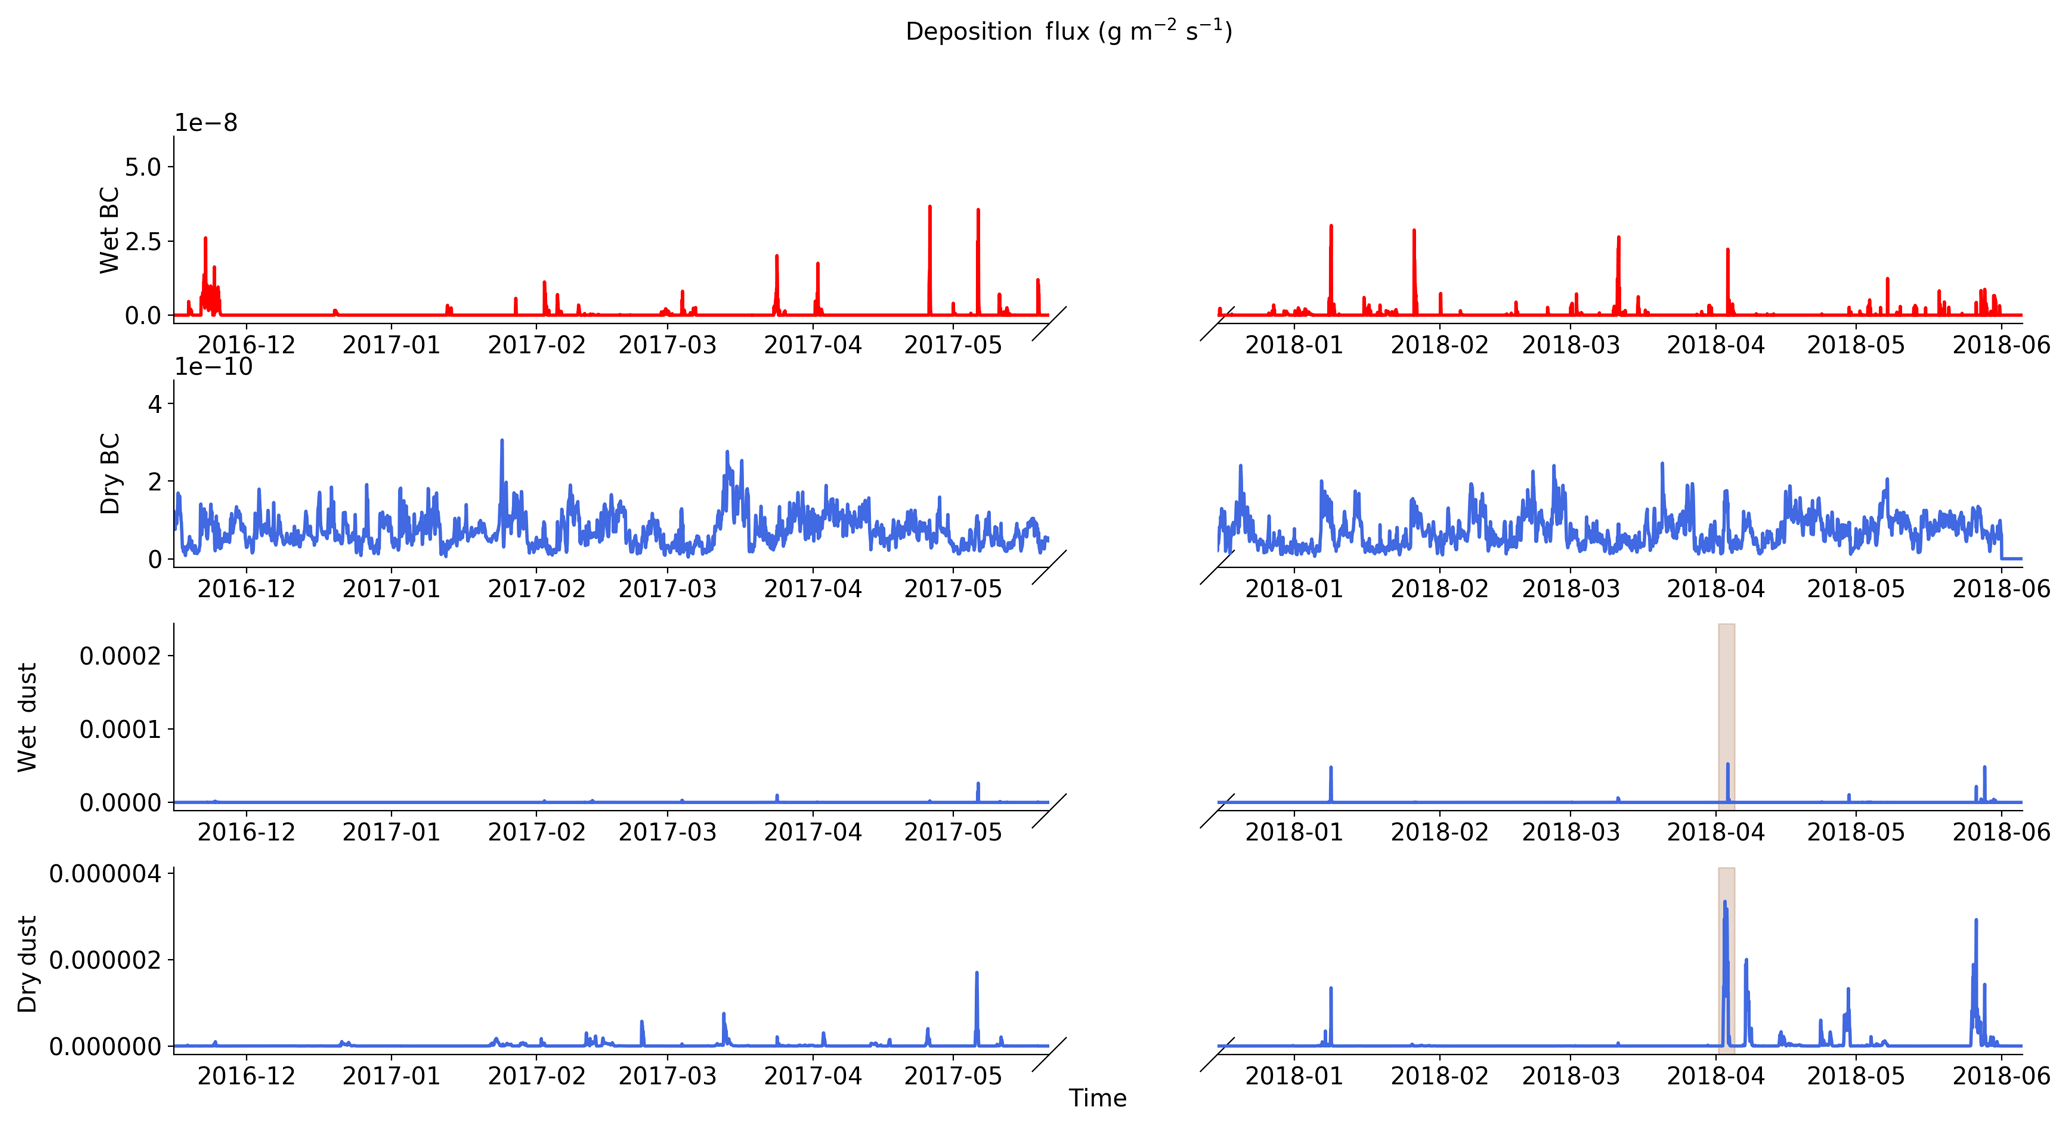2067x1124 pixels.
Task: Click the 0.000004 tick on Dry dust axis
Action: 104,874
